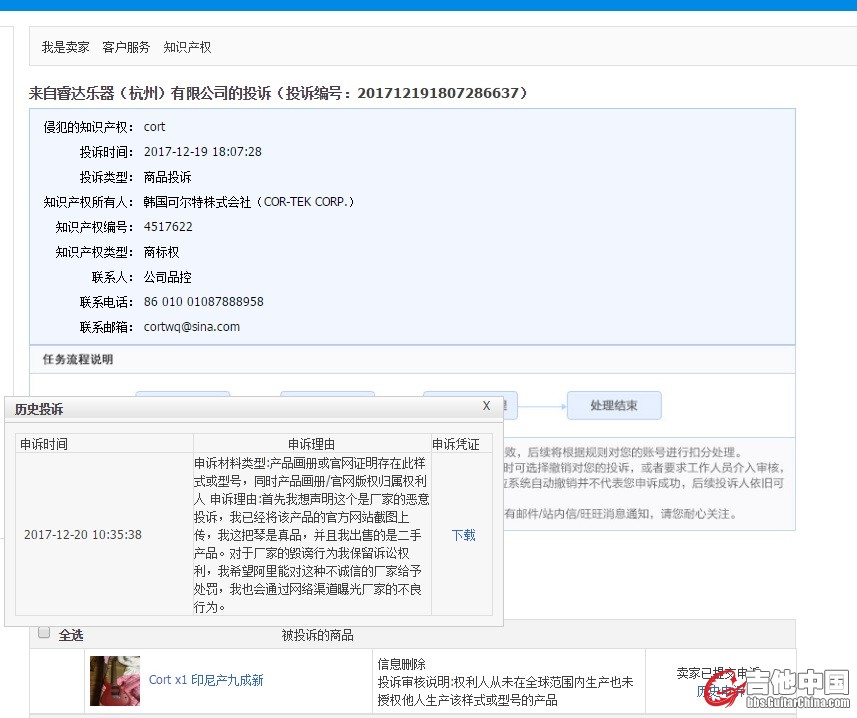Select the owner text 韩国可尔特株式会社 (COR-TEK CORP.)
Screen dimensions: 857x718
(x=249, y=202)
